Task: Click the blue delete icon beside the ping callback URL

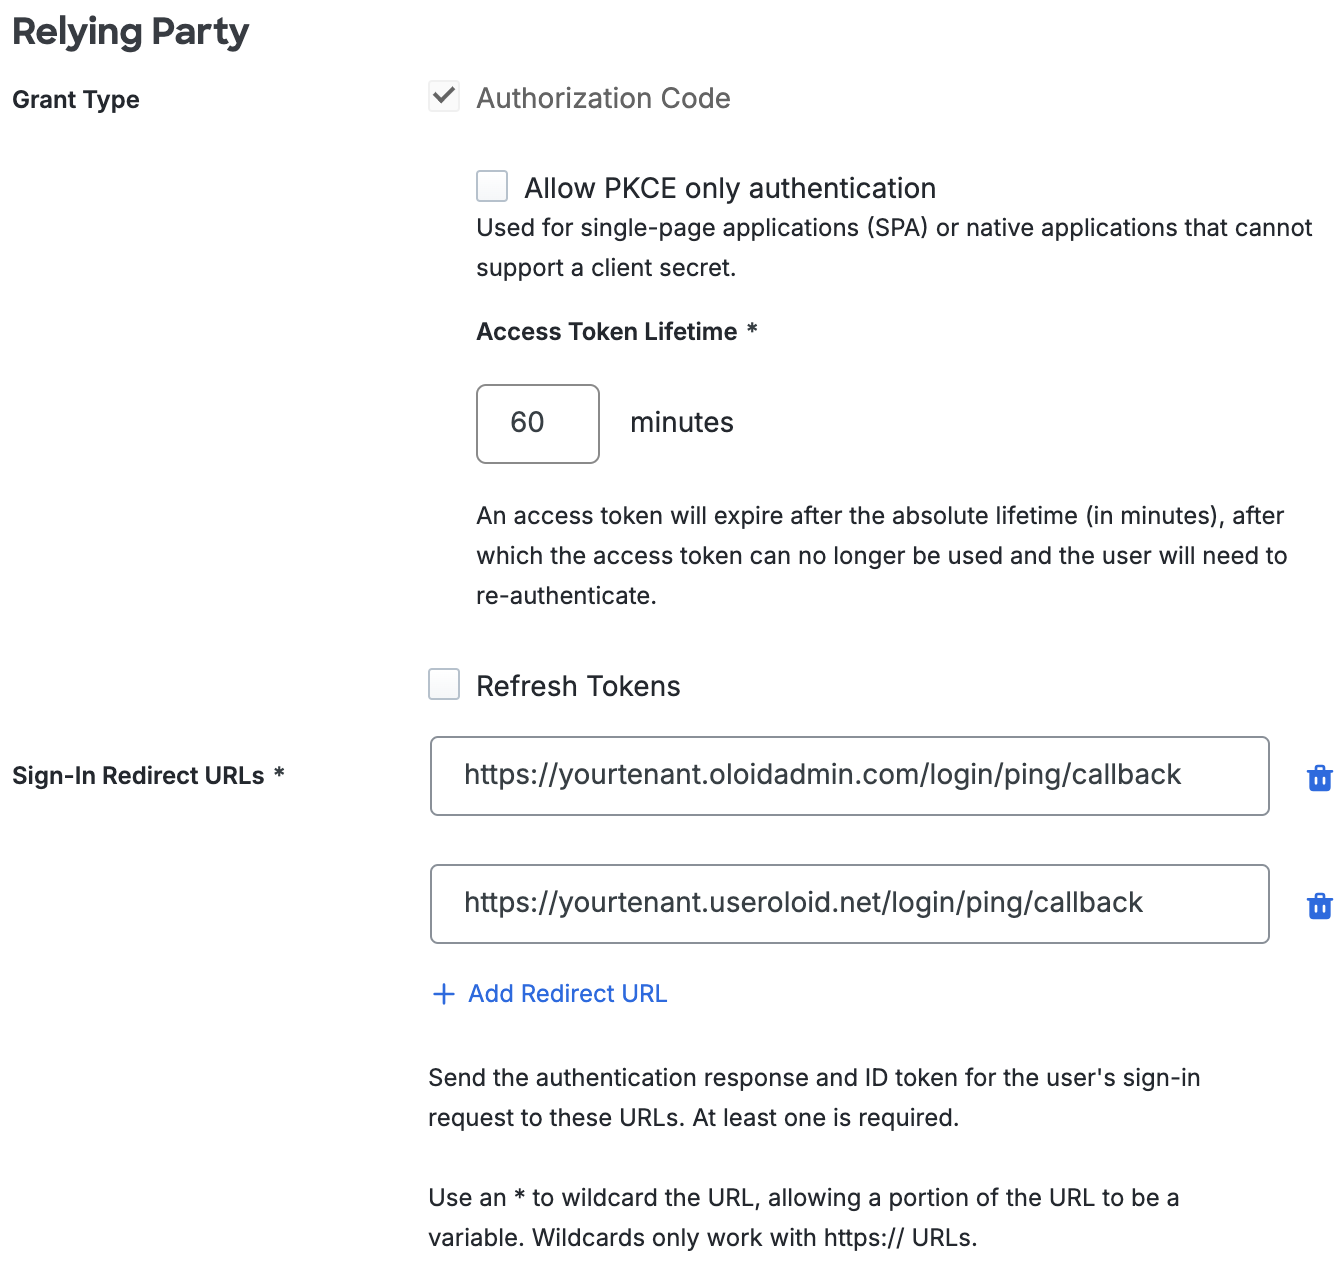Action: click(1320, 777)
